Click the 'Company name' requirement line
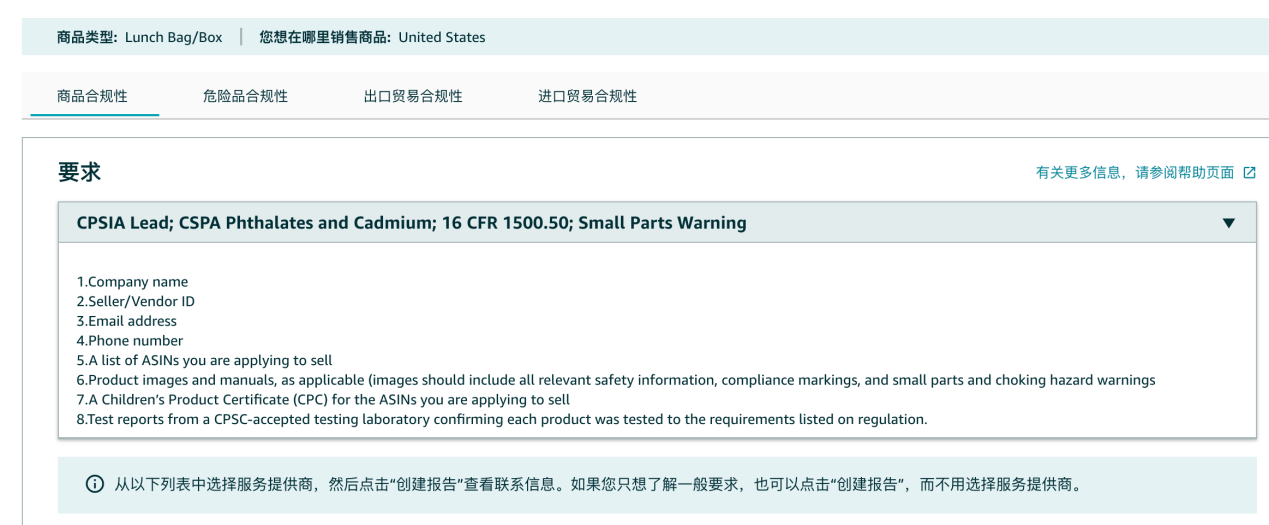The width and height of the screenshot is (1269, 525). [x=125, y=282]
